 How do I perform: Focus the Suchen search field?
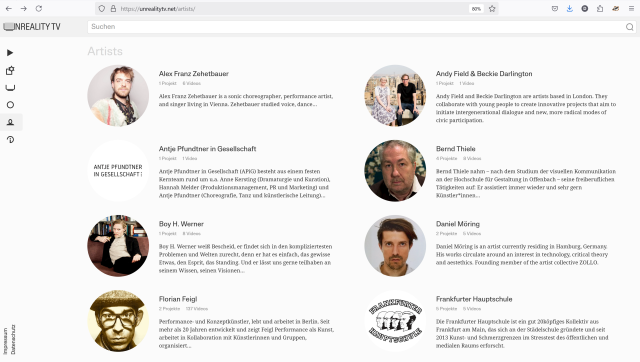point(355,27)
